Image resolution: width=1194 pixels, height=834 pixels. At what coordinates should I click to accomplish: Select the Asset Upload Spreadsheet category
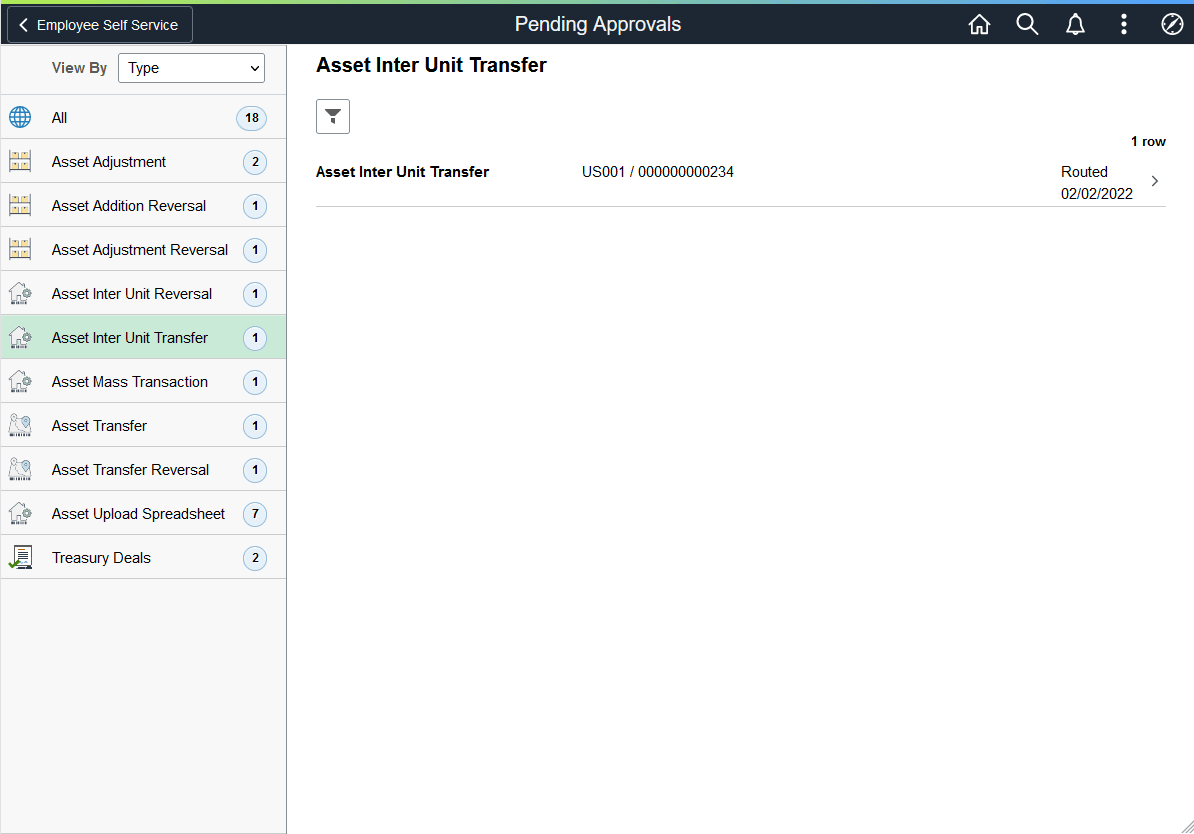click(137, 513)
